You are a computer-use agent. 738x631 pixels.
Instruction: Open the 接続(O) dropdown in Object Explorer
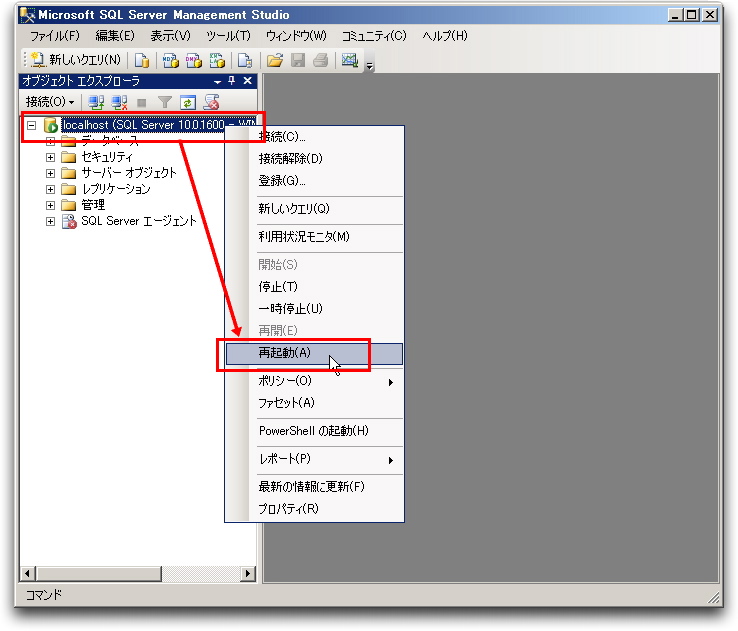50,102
